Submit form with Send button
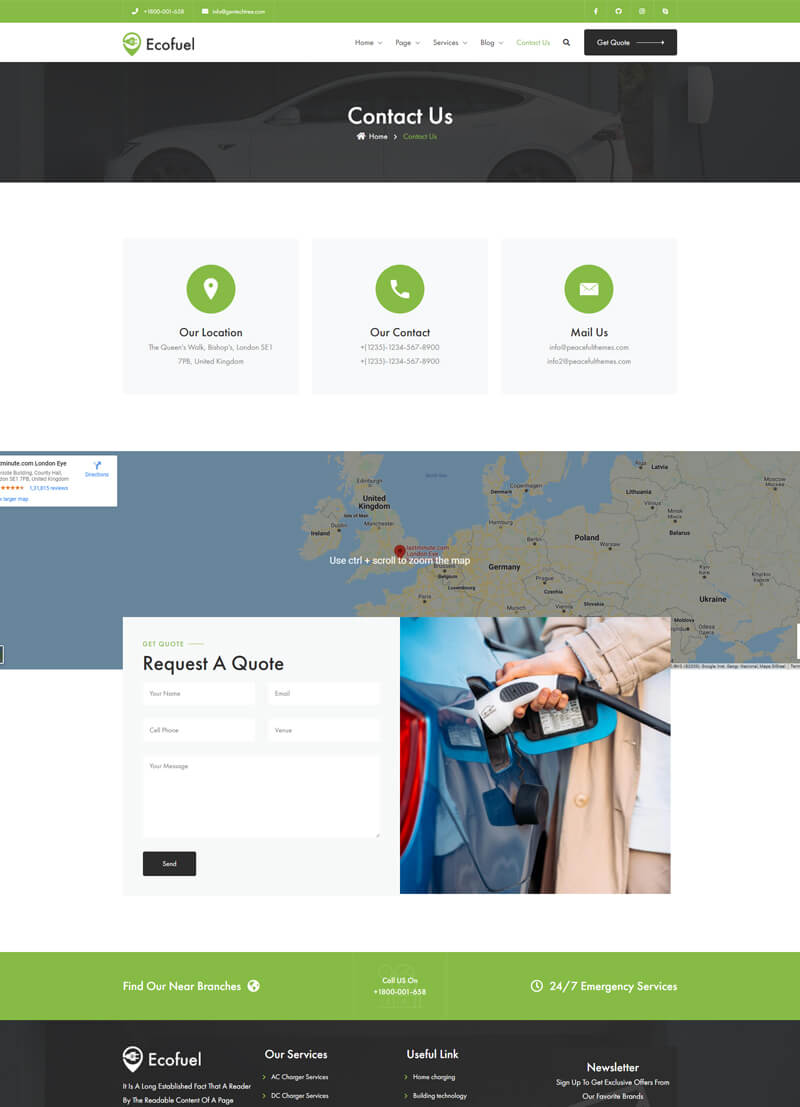Viewport: 800px width, 1107px height. [169, 864]
